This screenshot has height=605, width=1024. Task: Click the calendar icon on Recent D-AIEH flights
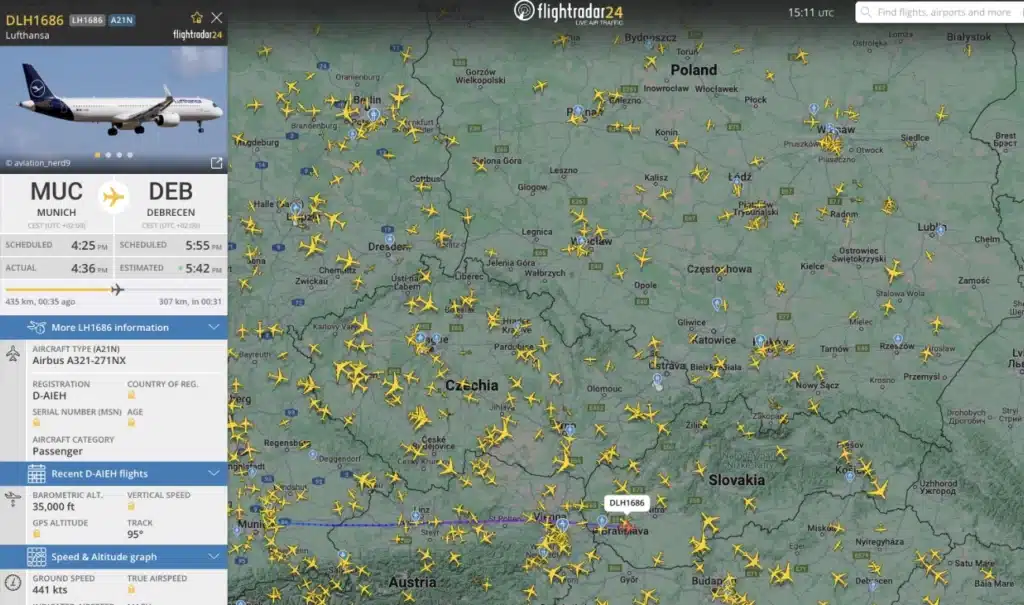click(36, 473)
